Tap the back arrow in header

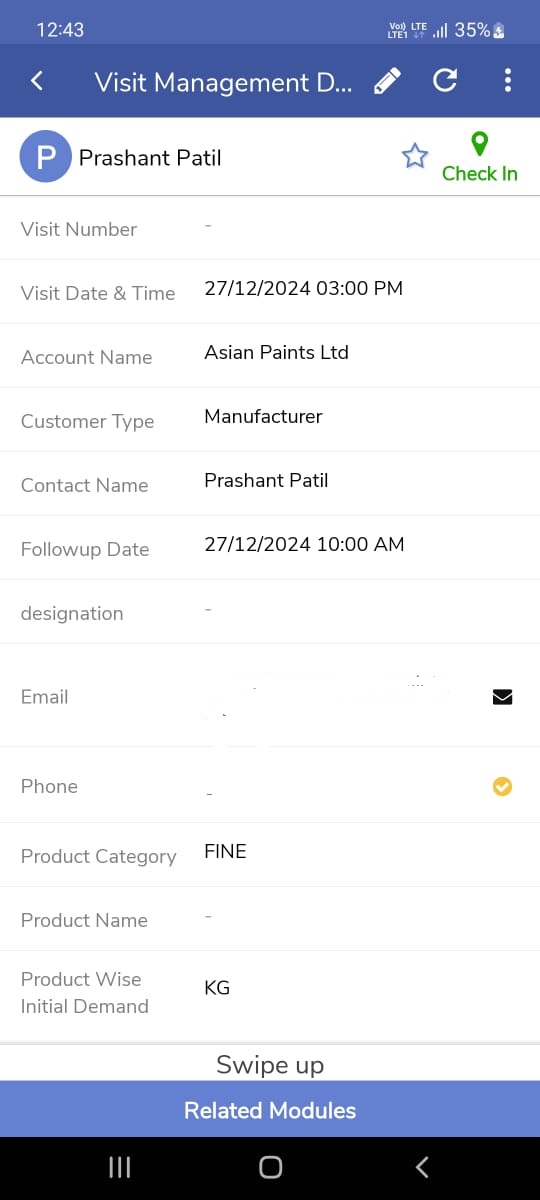(x=37, y=81)
